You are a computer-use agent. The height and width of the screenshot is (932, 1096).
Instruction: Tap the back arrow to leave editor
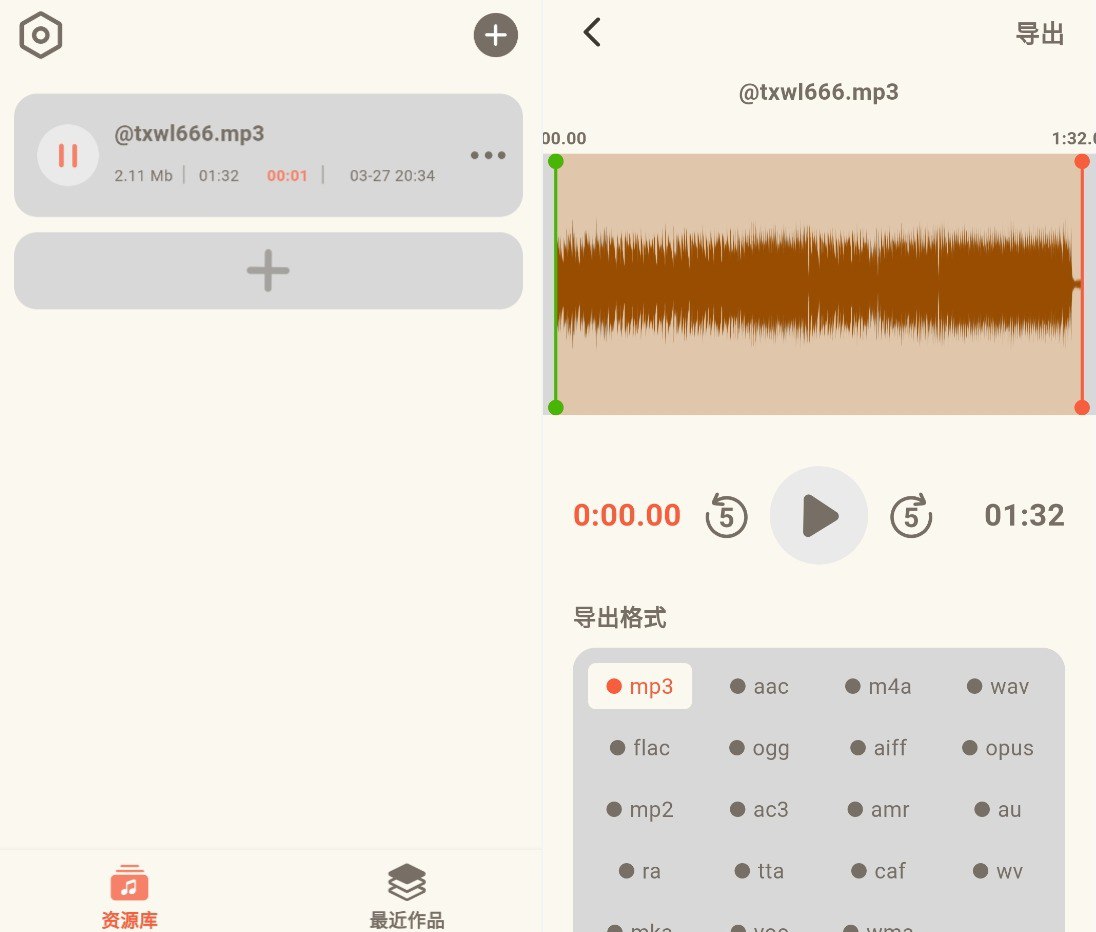[x=591, y=31]
